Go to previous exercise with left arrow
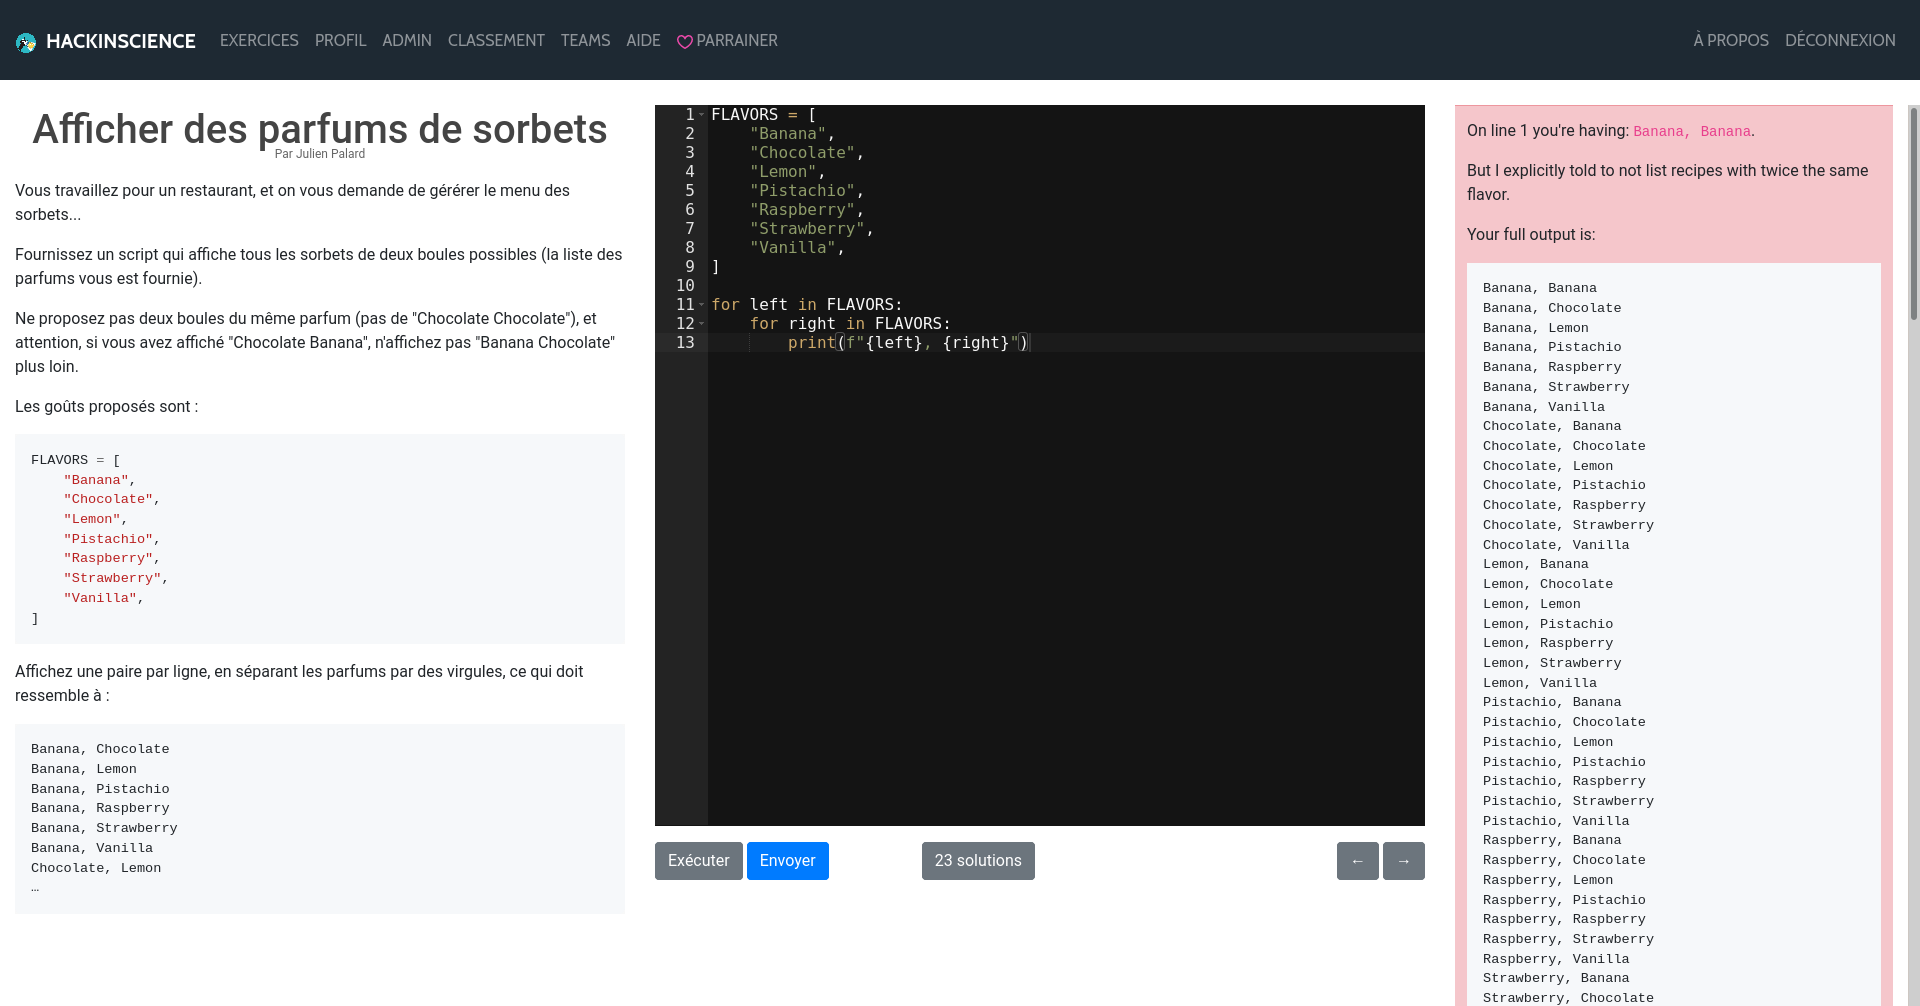 tap(1358, 861)
